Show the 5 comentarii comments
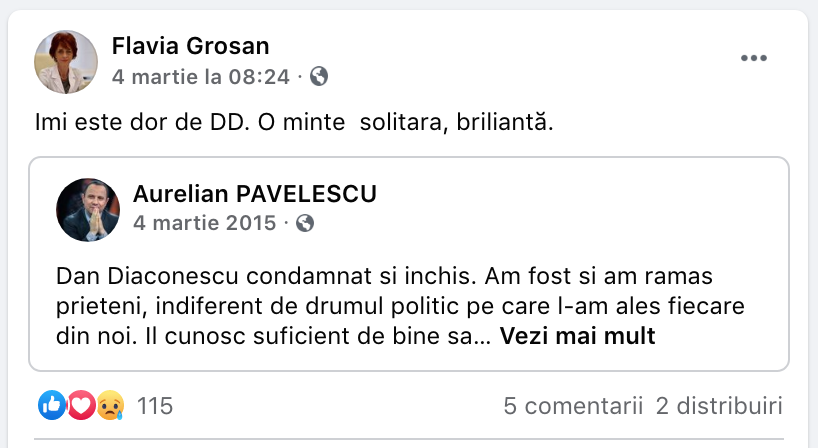This screenshot has height=448, width=818. [x=571, y=406]
